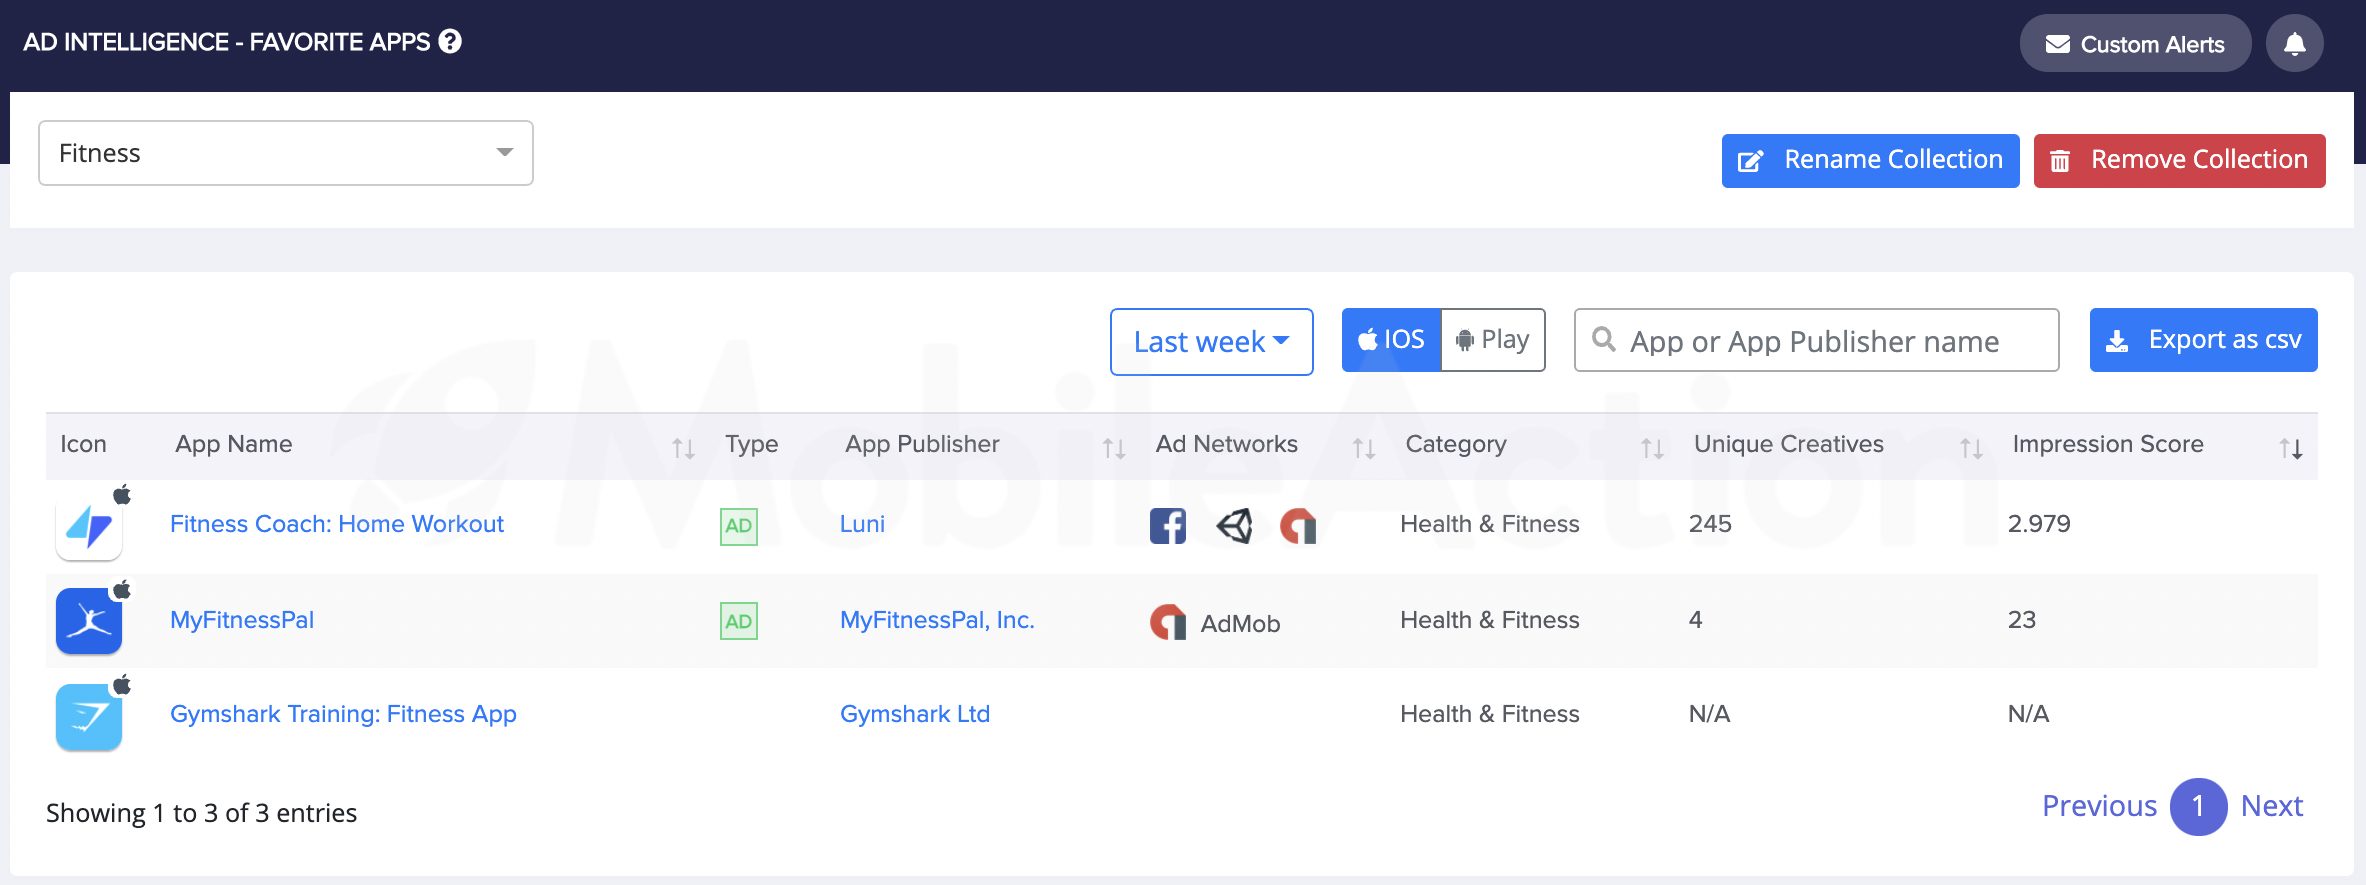Go to Previous page
This screenshot has height=885, width=2366.
[x=2099, y=806]
